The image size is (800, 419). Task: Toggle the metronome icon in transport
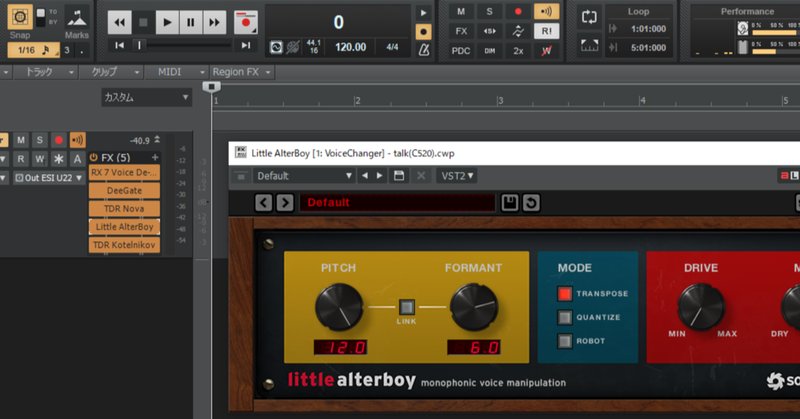click(x=423, y=50)
